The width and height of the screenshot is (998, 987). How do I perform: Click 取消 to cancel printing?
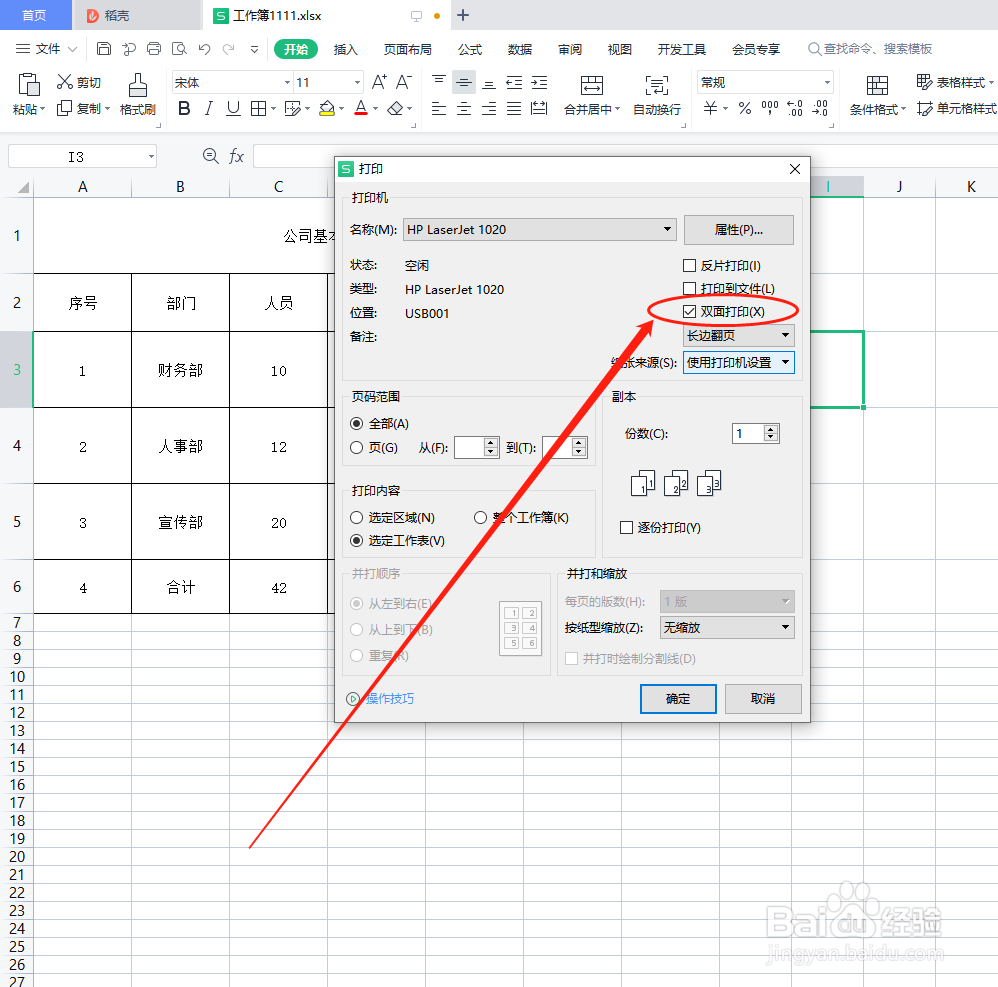click(x=763, y=699)
